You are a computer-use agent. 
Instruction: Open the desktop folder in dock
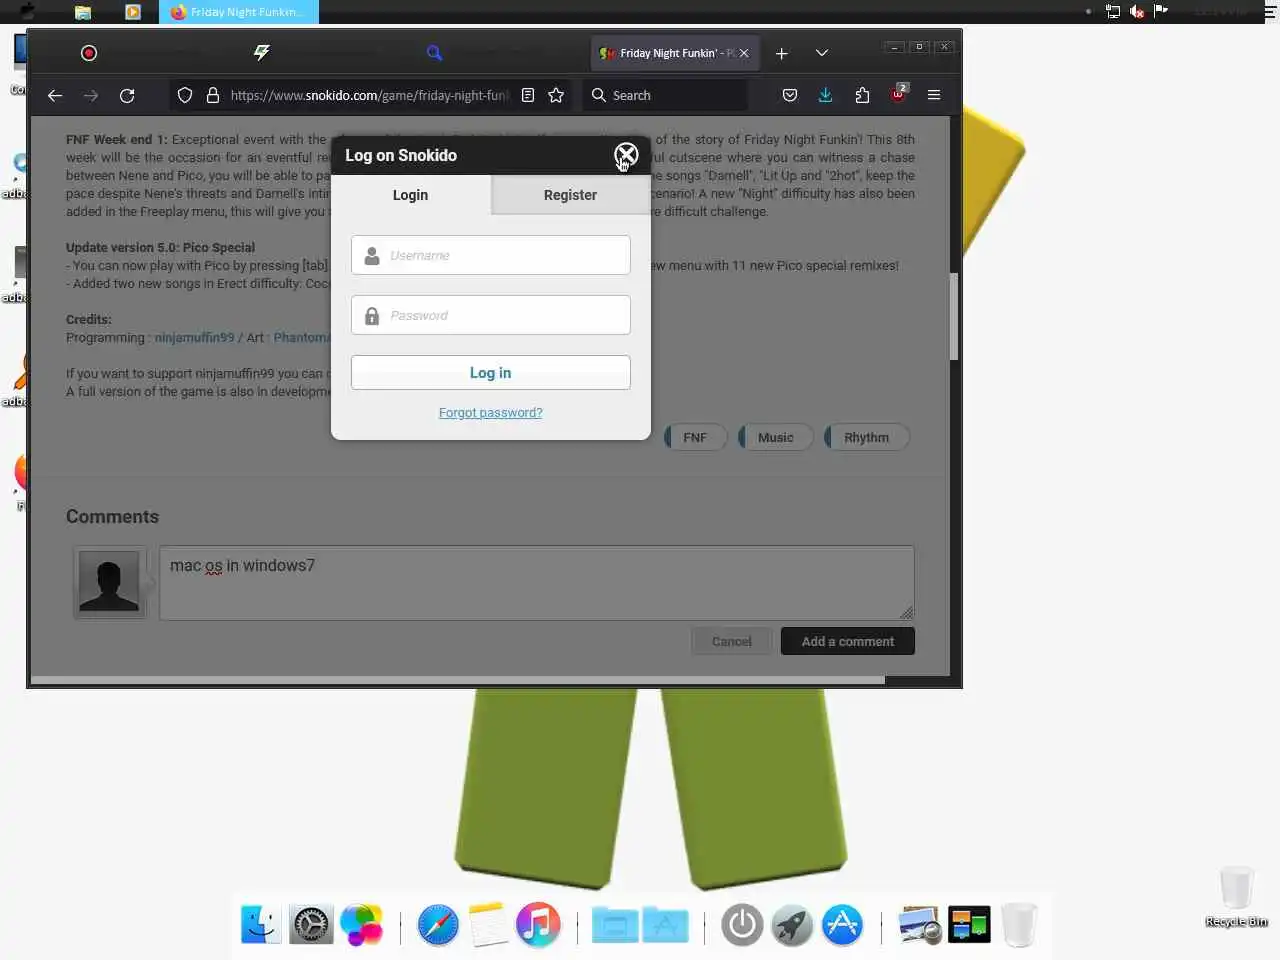coord(615,925)
